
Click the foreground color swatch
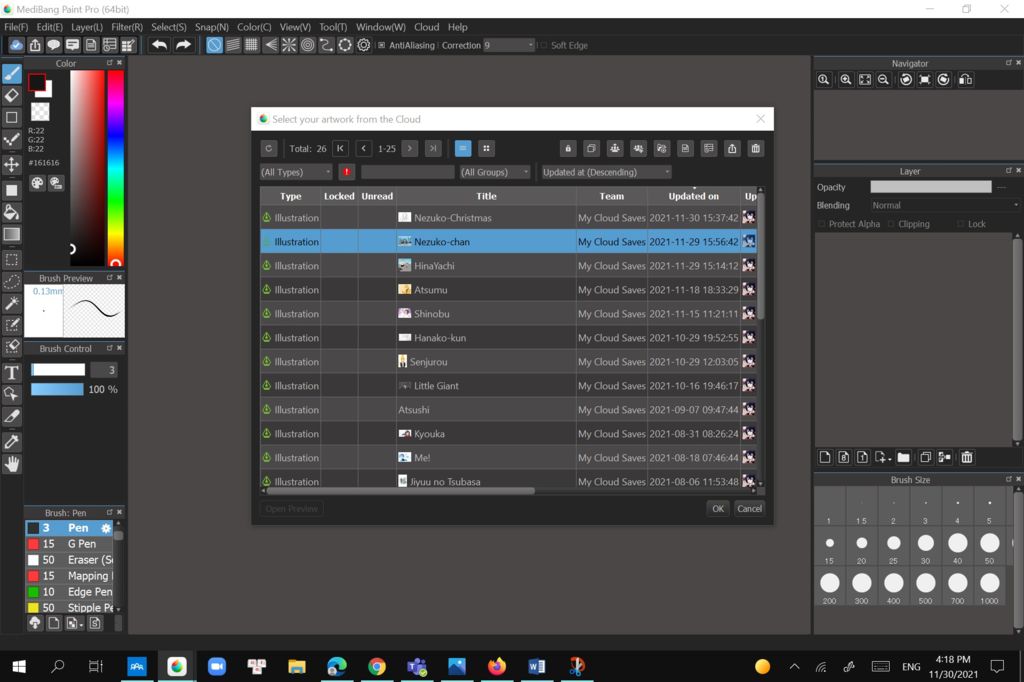tap(37, 82)
